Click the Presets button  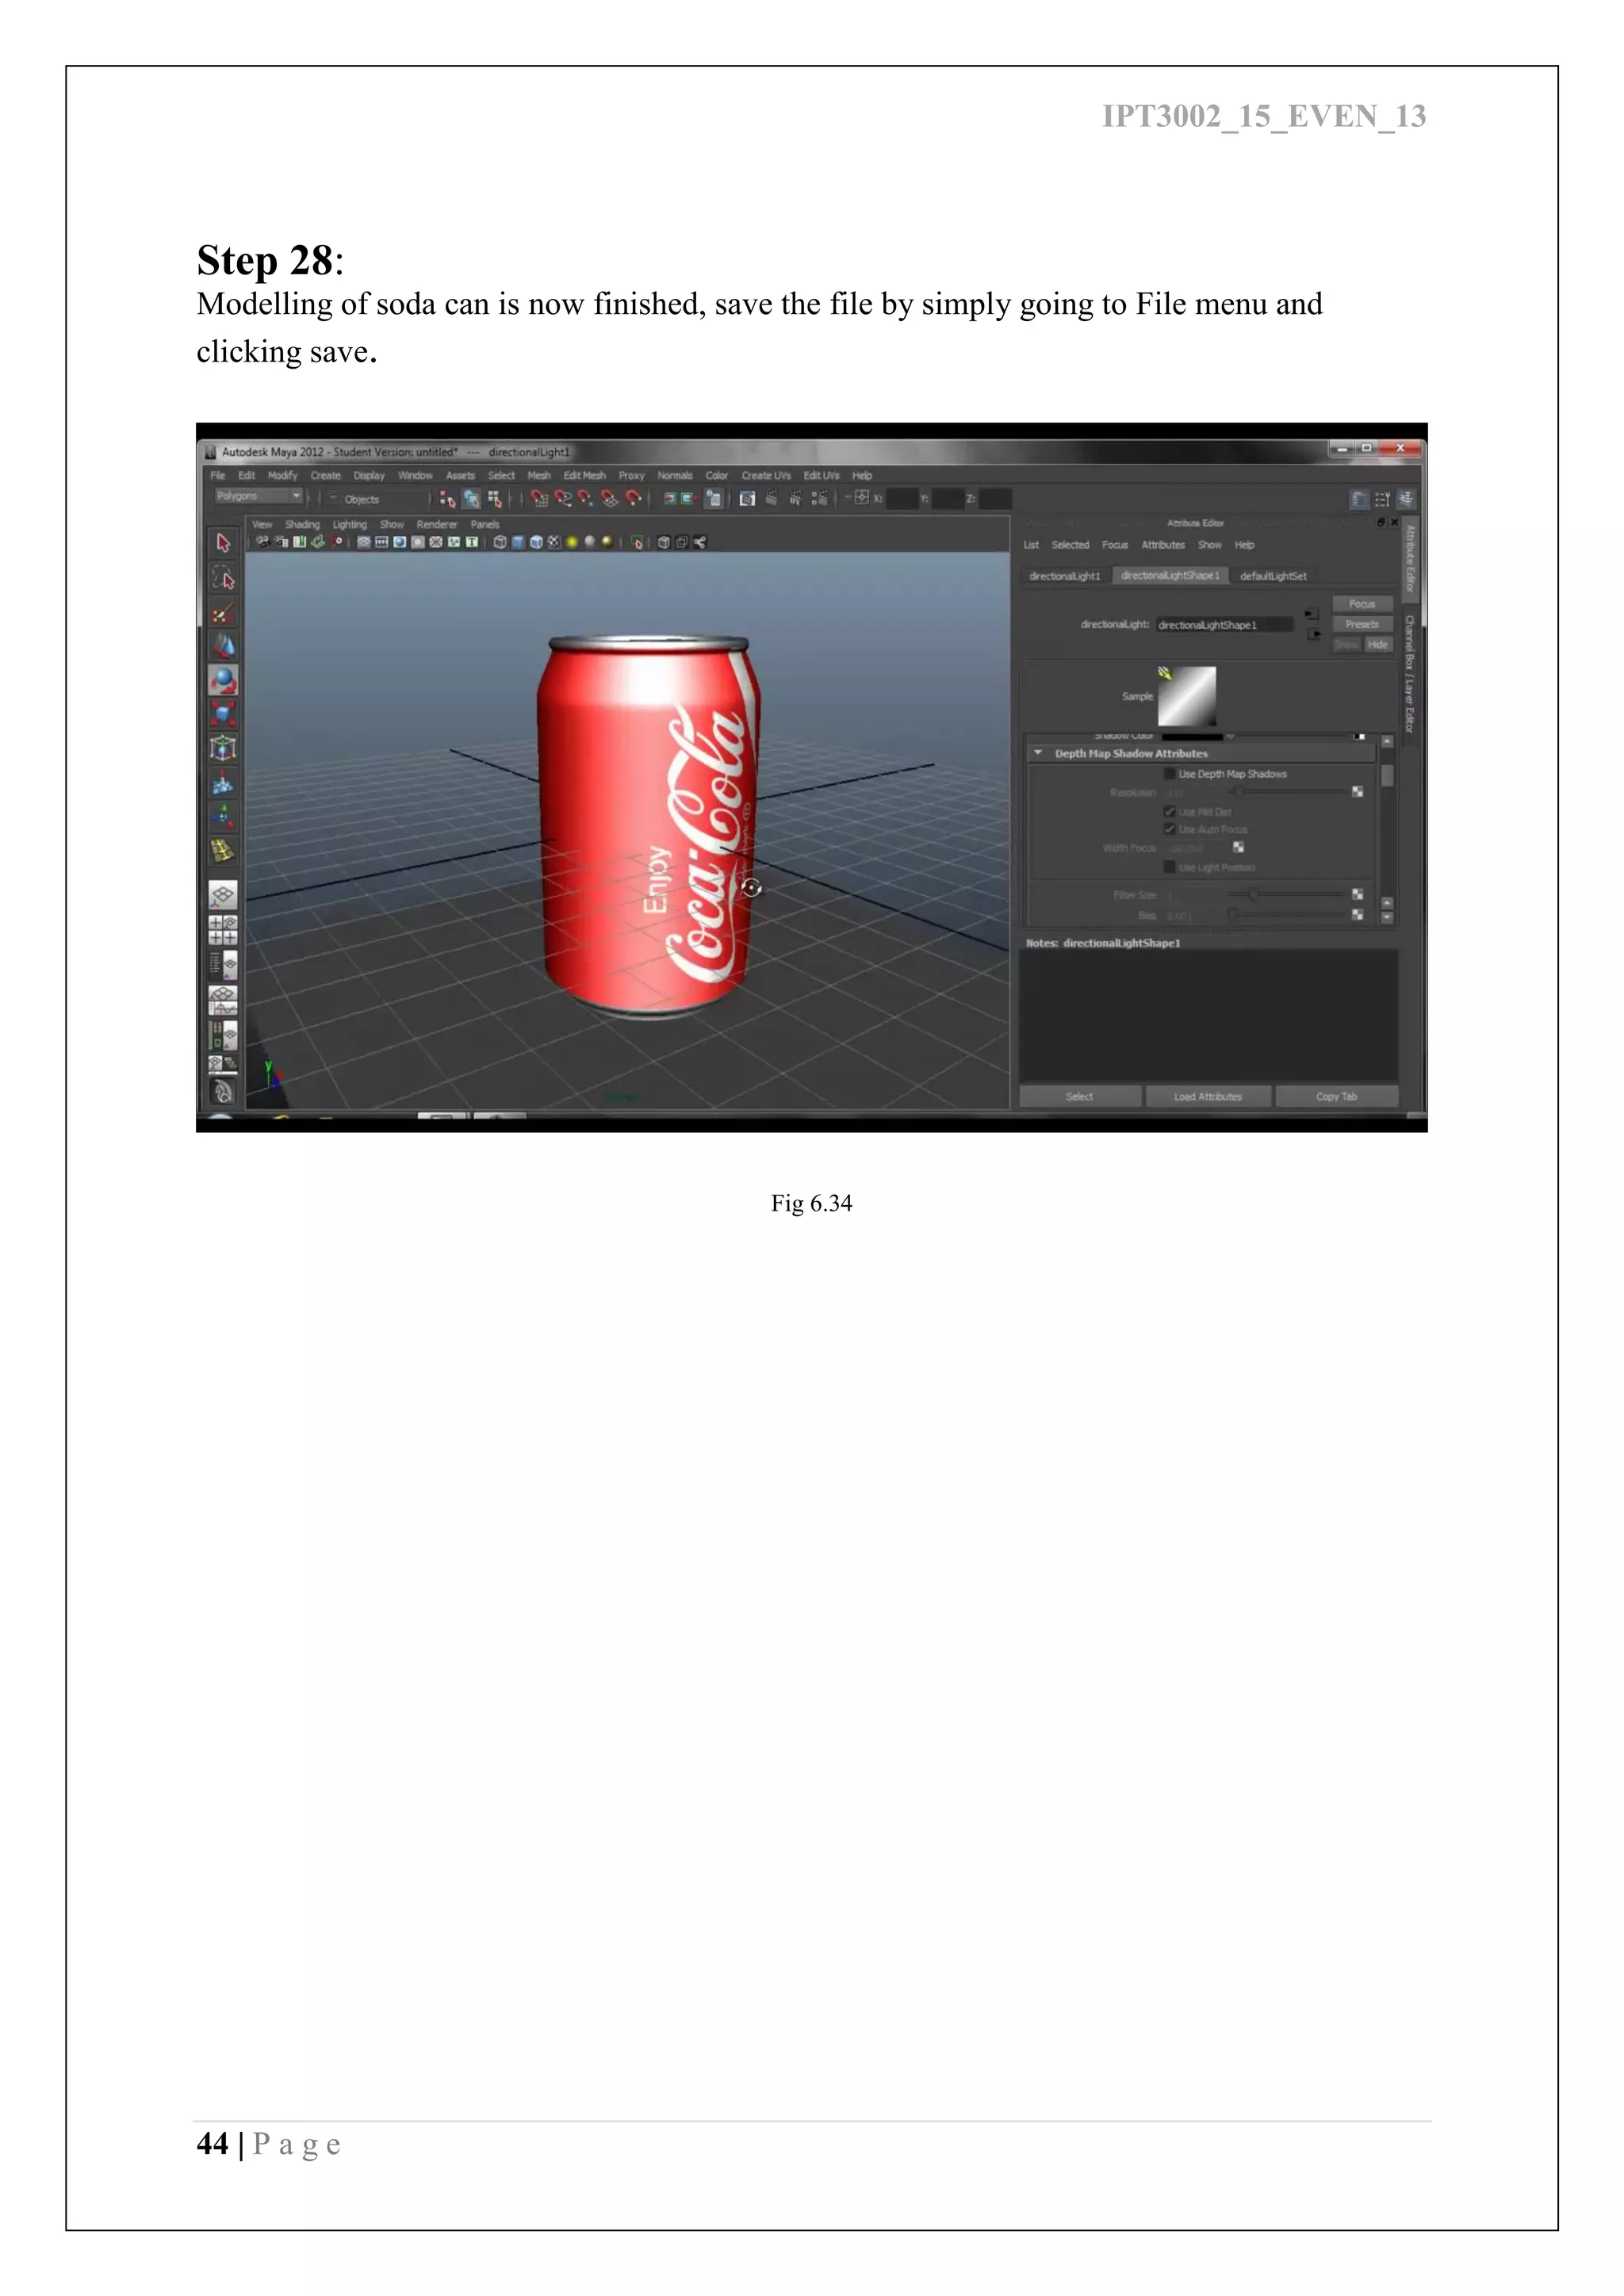[x=1362, y=624]
